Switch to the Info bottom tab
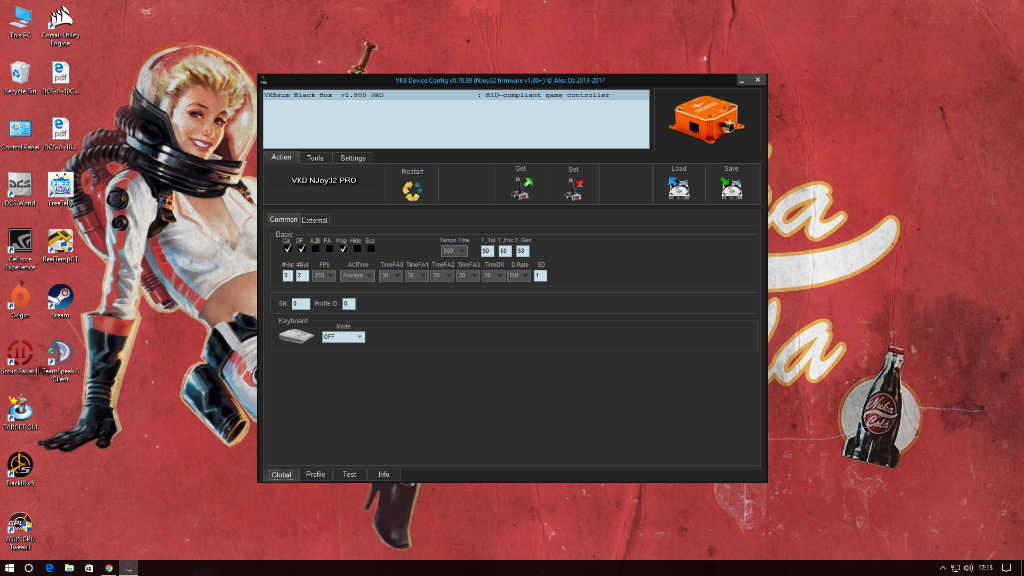The image size is (1024, 576). point(383,474)
